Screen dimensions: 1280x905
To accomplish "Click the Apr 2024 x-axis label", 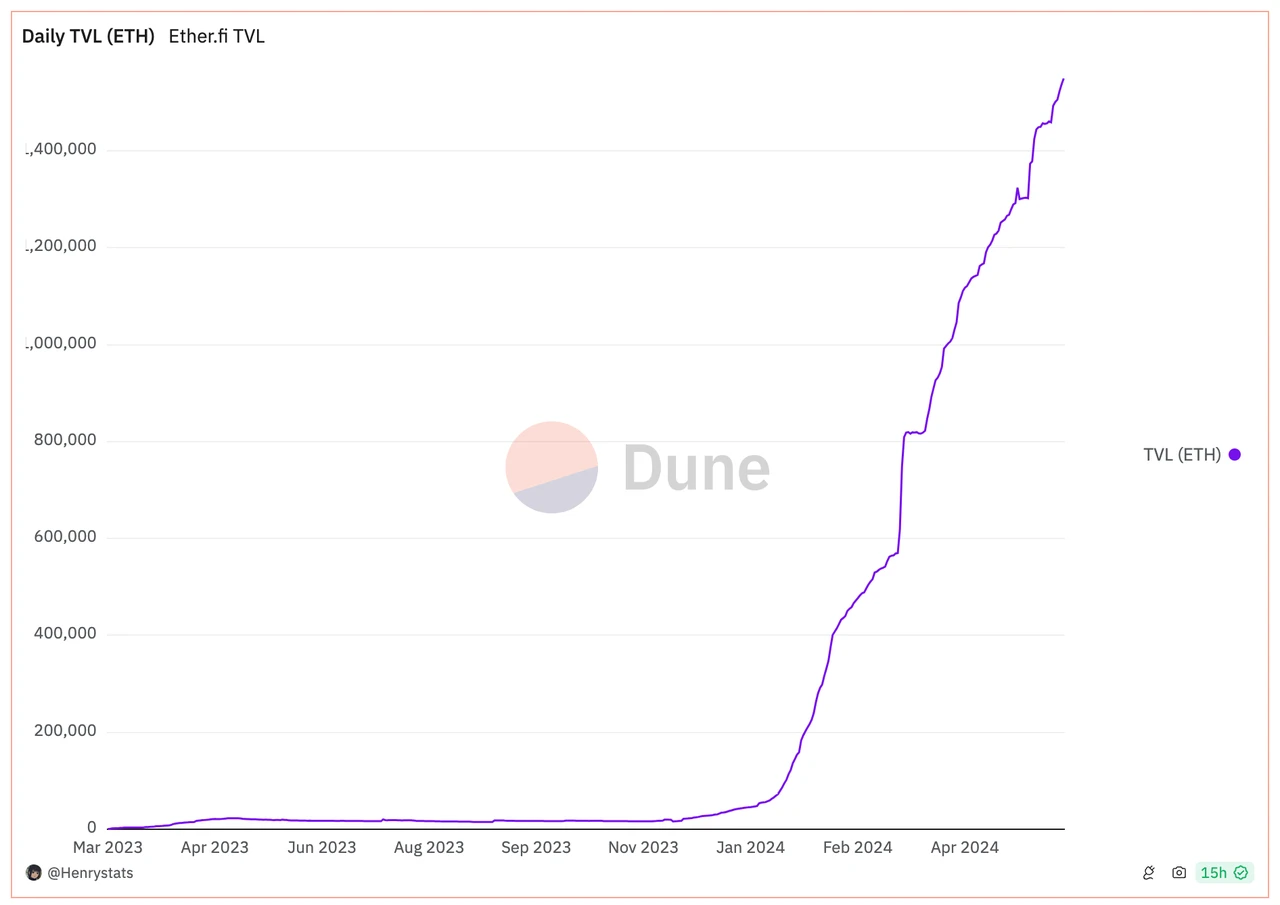I will (x=964, y=848).
